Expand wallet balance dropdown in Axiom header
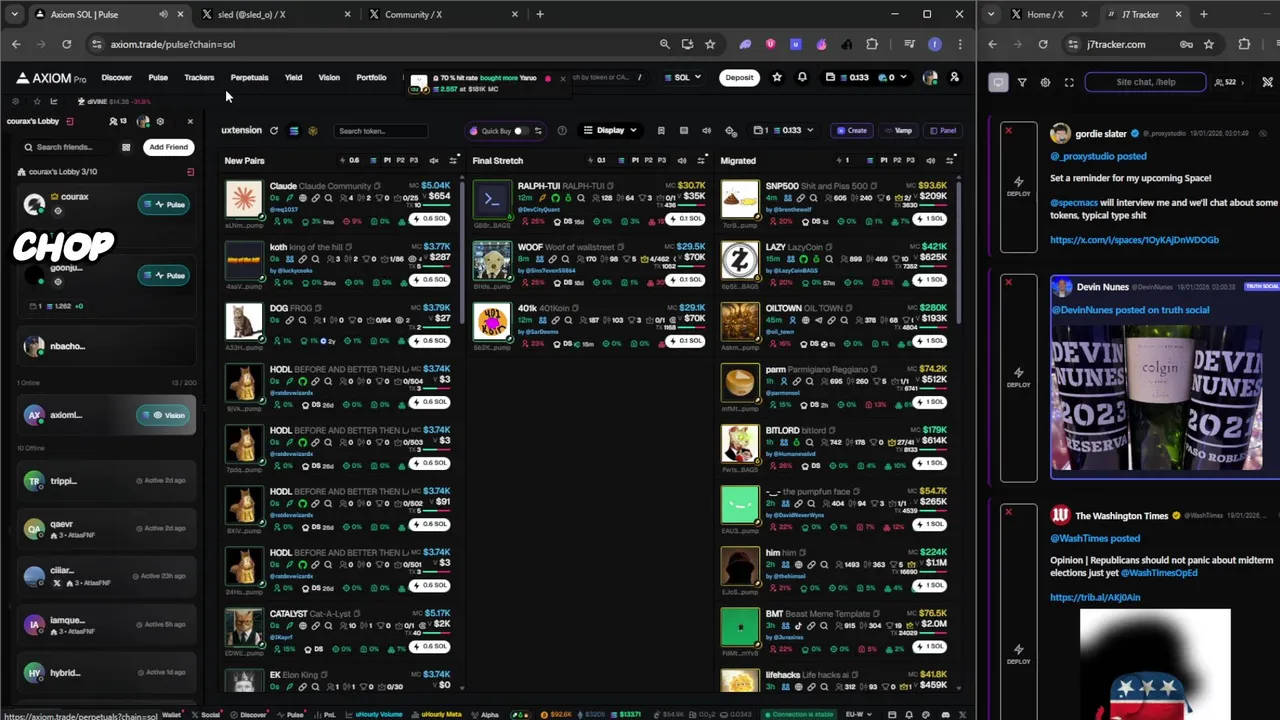This screenshot has height=720, width=1280. click(866, 77)
